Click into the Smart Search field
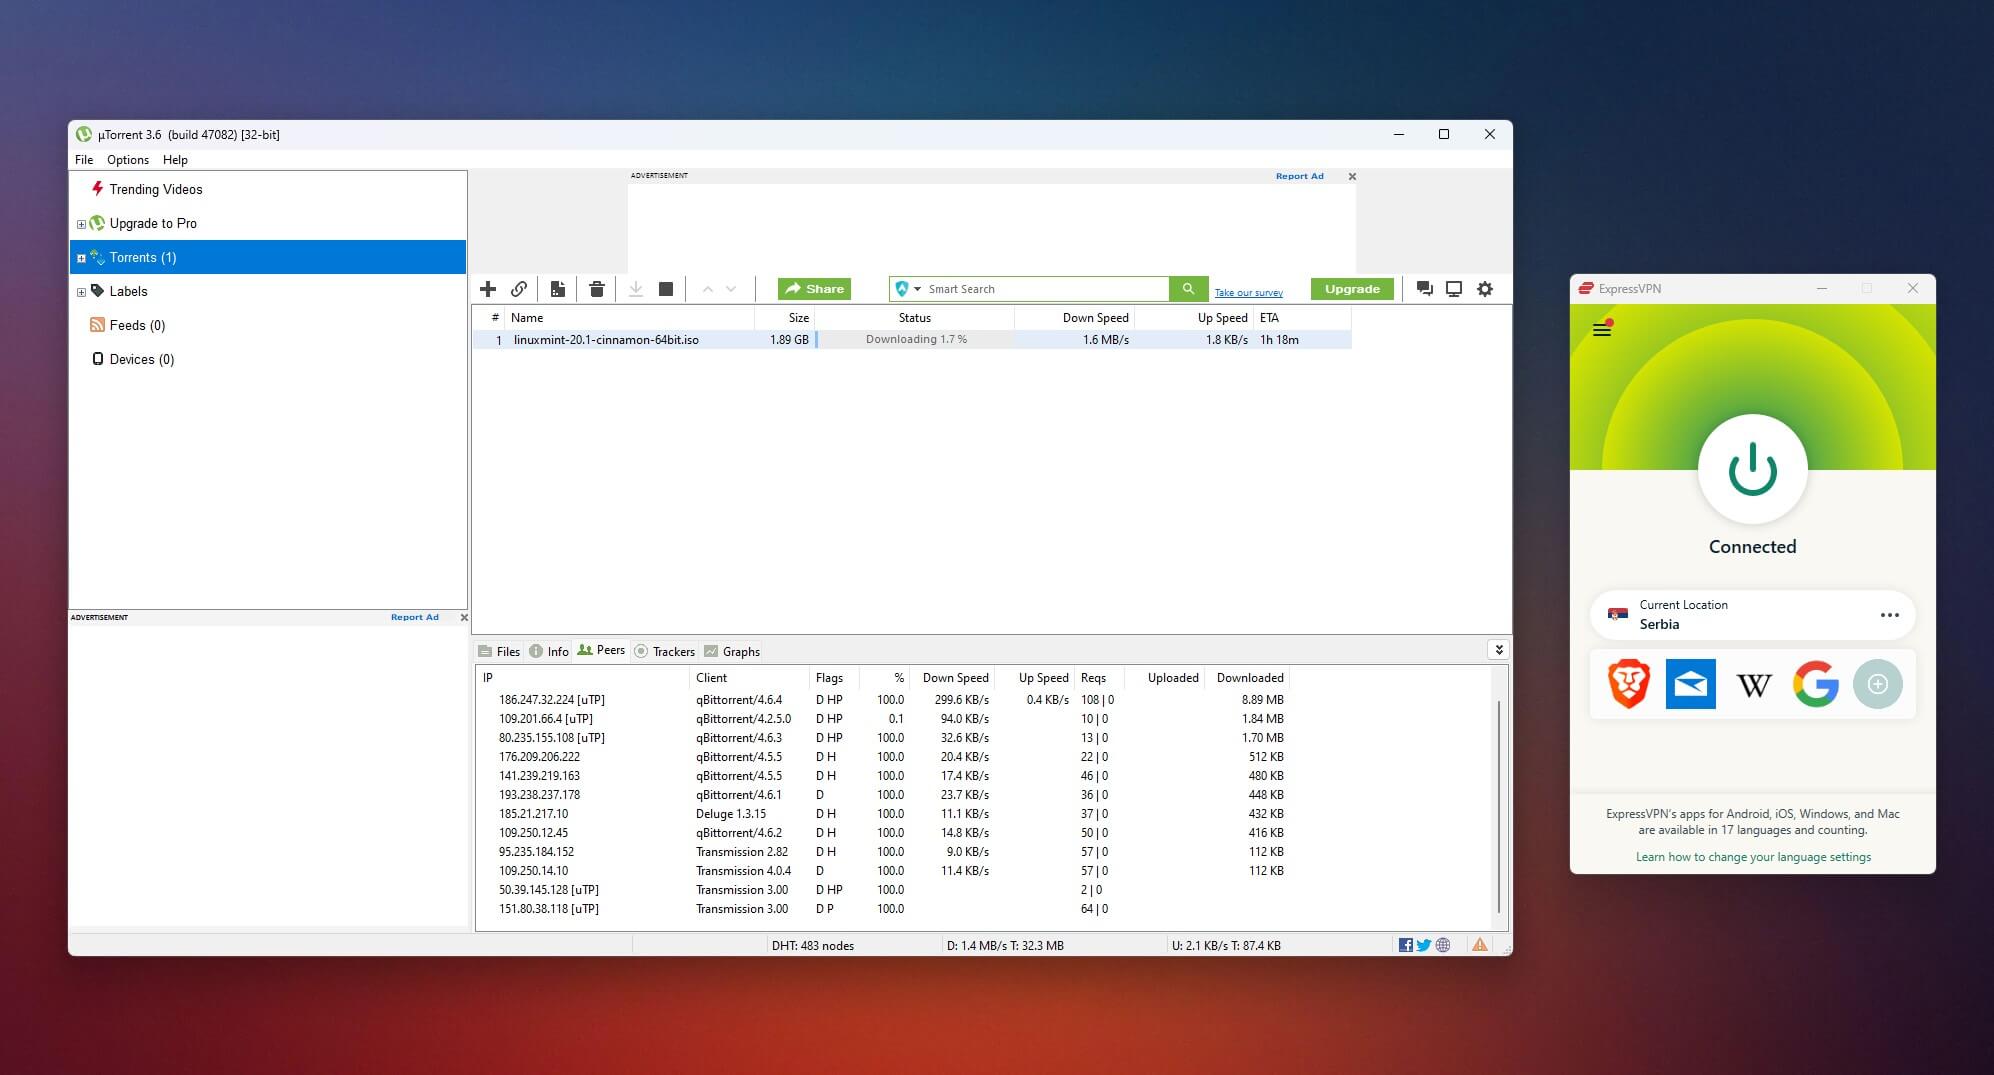 (1046, 289)
